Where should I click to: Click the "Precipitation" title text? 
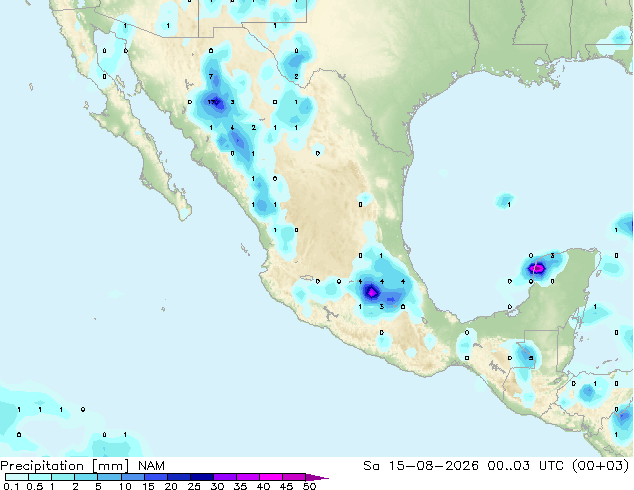(x=42, y=466)
